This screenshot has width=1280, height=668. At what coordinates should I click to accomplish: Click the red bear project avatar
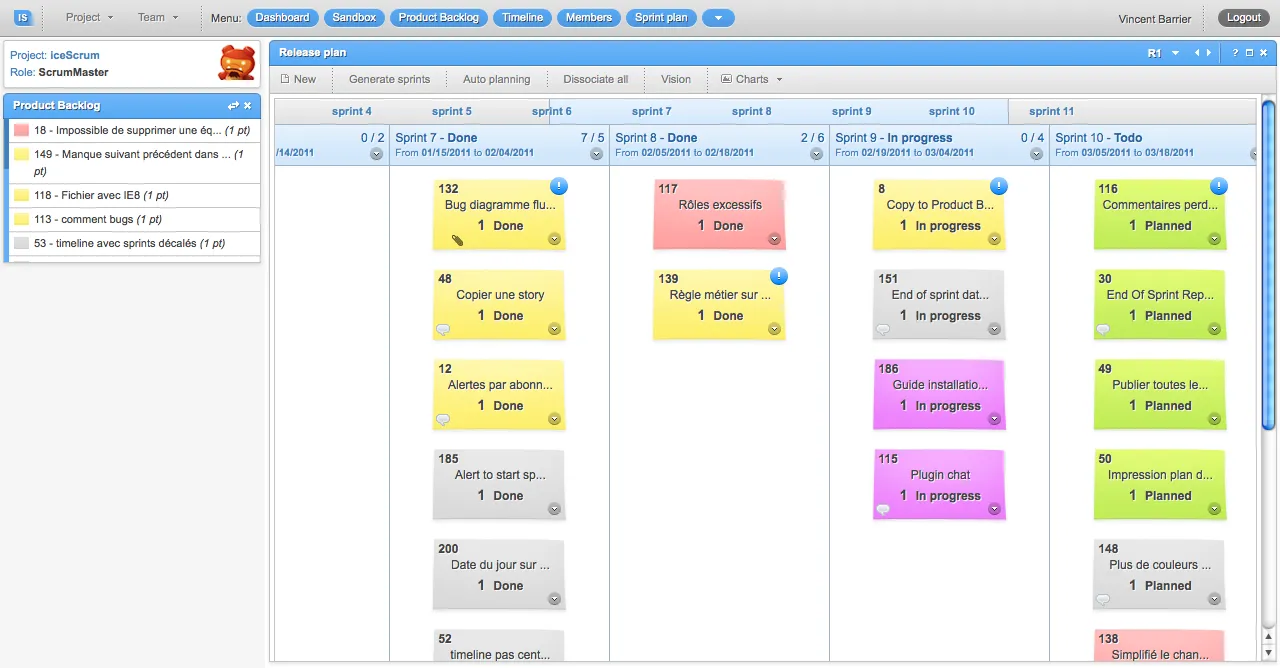pyautogui.click(x=236, y=63)
